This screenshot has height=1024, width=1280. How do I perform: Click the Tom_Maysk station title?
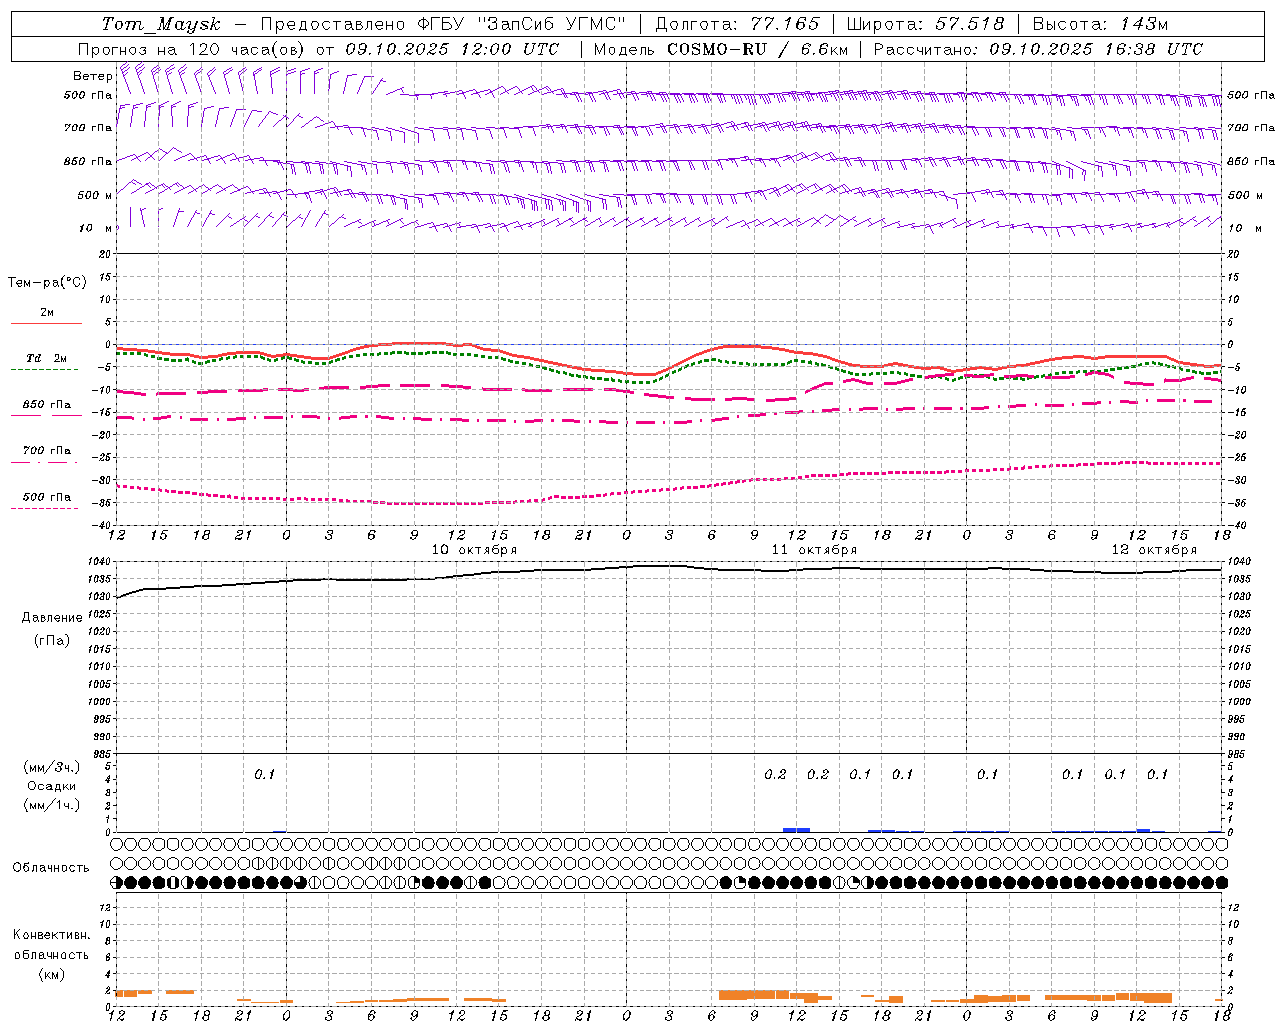161,24
